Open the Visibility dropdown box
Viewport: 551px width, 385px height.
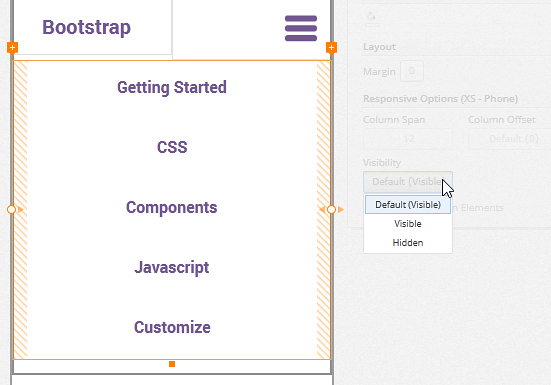coord(408,182)
